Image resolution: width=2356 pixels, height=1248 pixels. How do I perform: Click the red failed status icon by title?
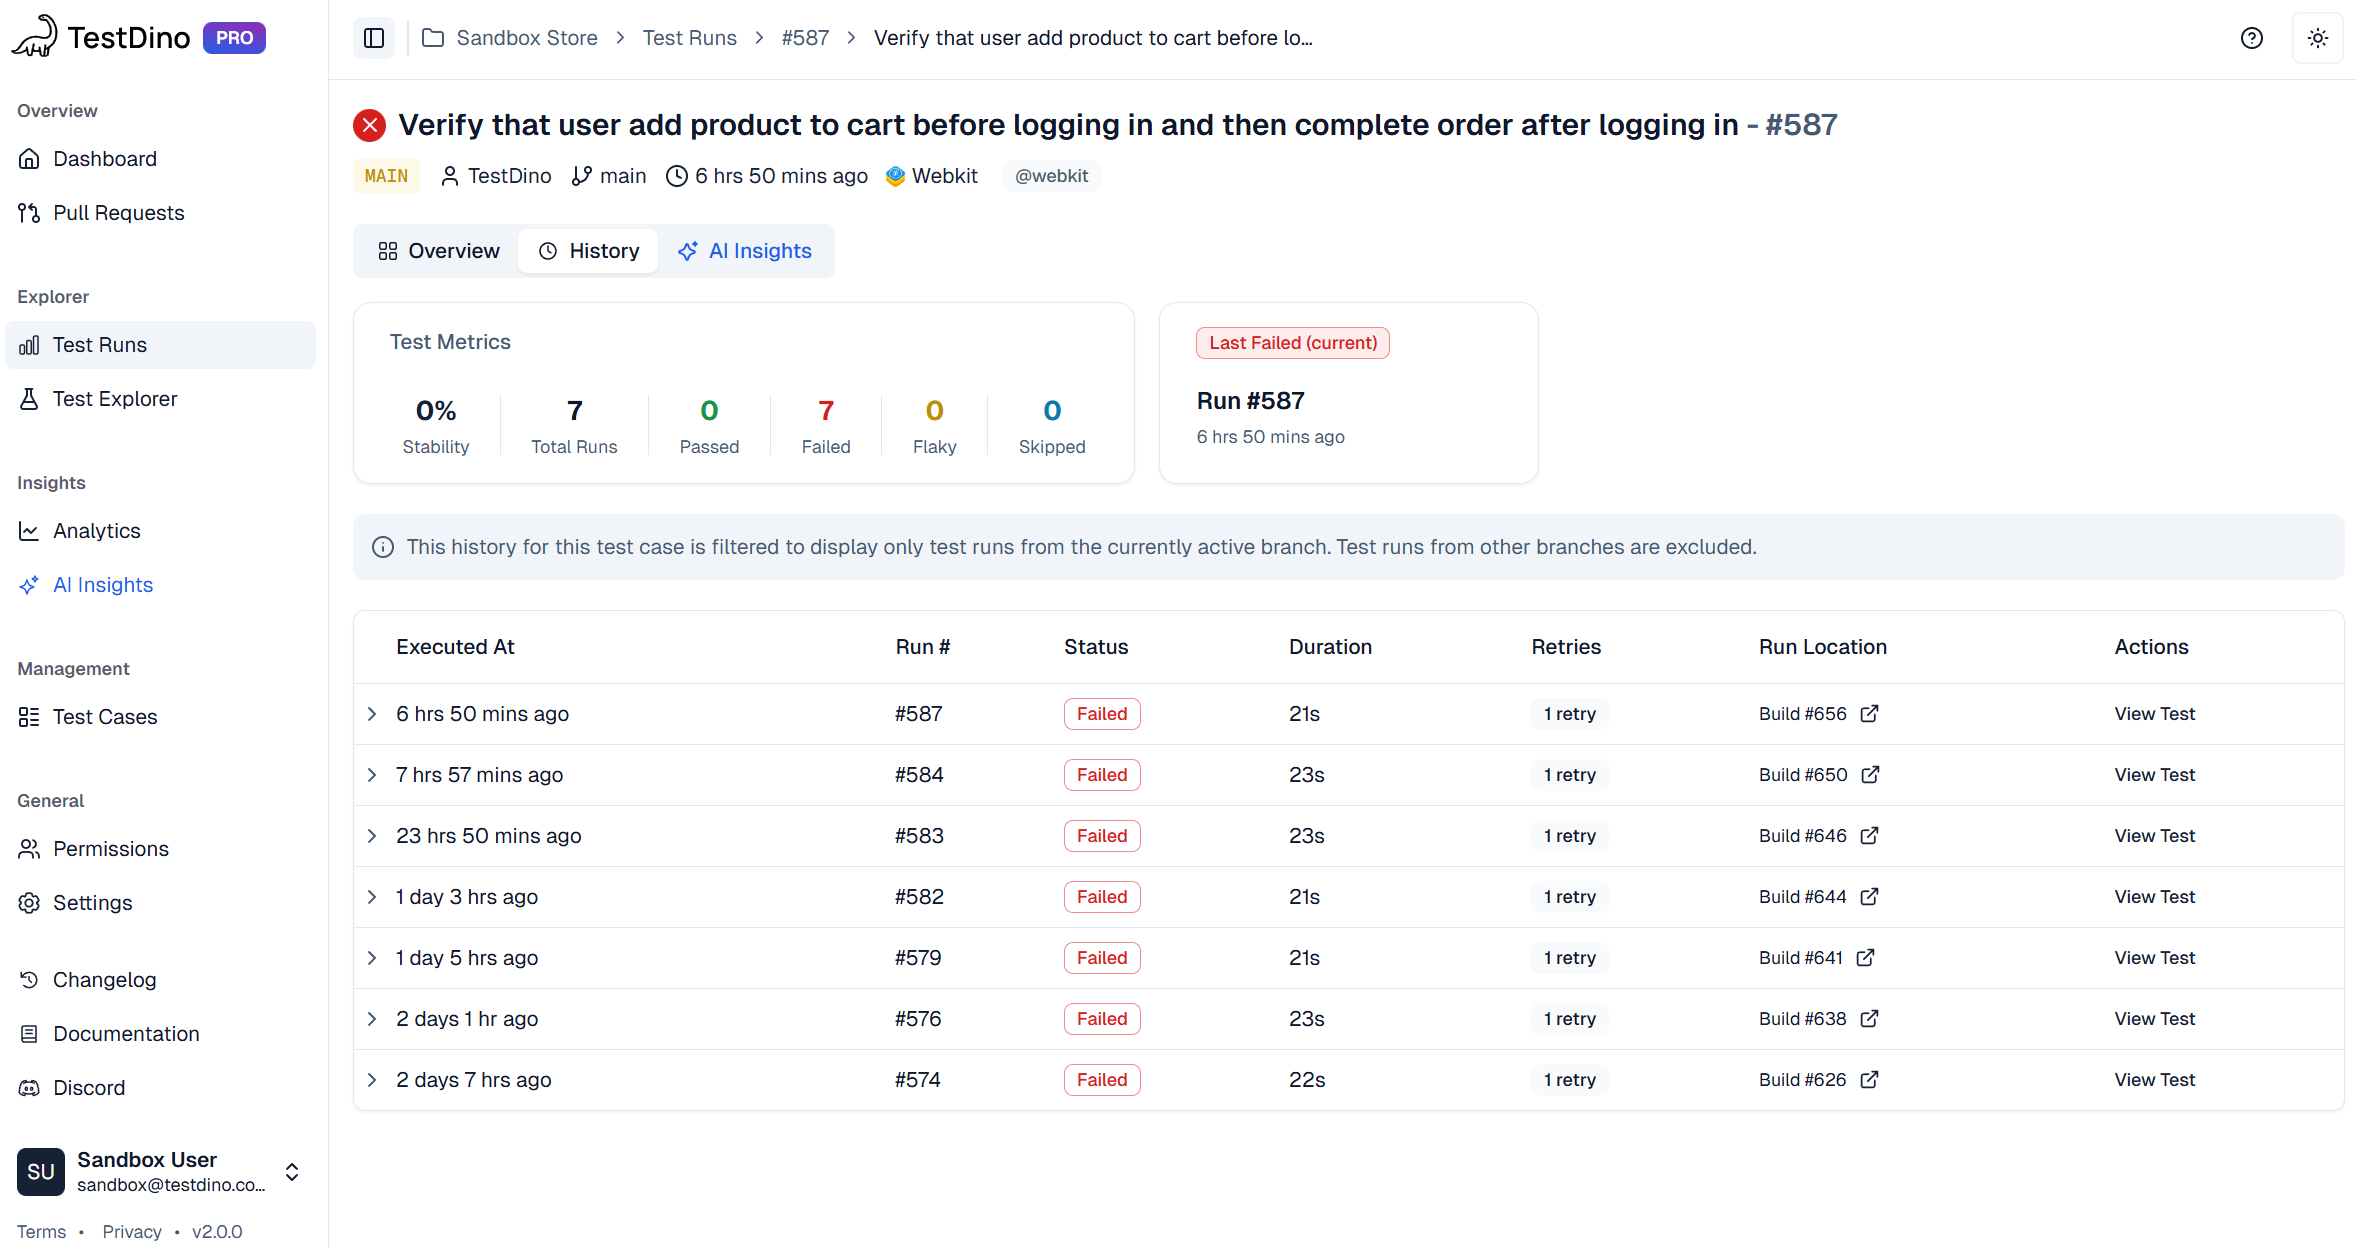point(370,125)
